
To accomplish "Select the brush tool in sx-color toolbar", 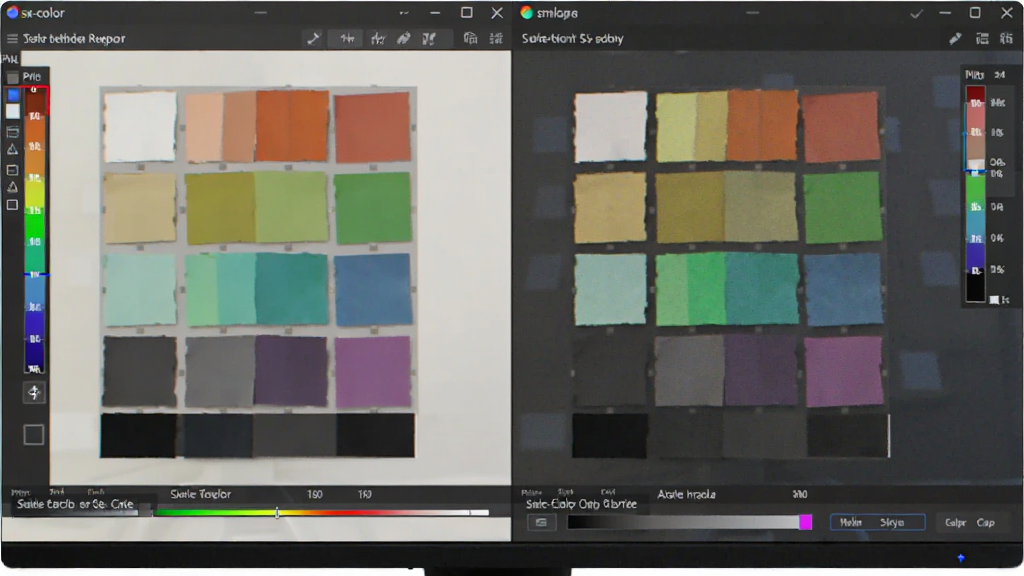I will pyautogui.click(x=404, y=39).
